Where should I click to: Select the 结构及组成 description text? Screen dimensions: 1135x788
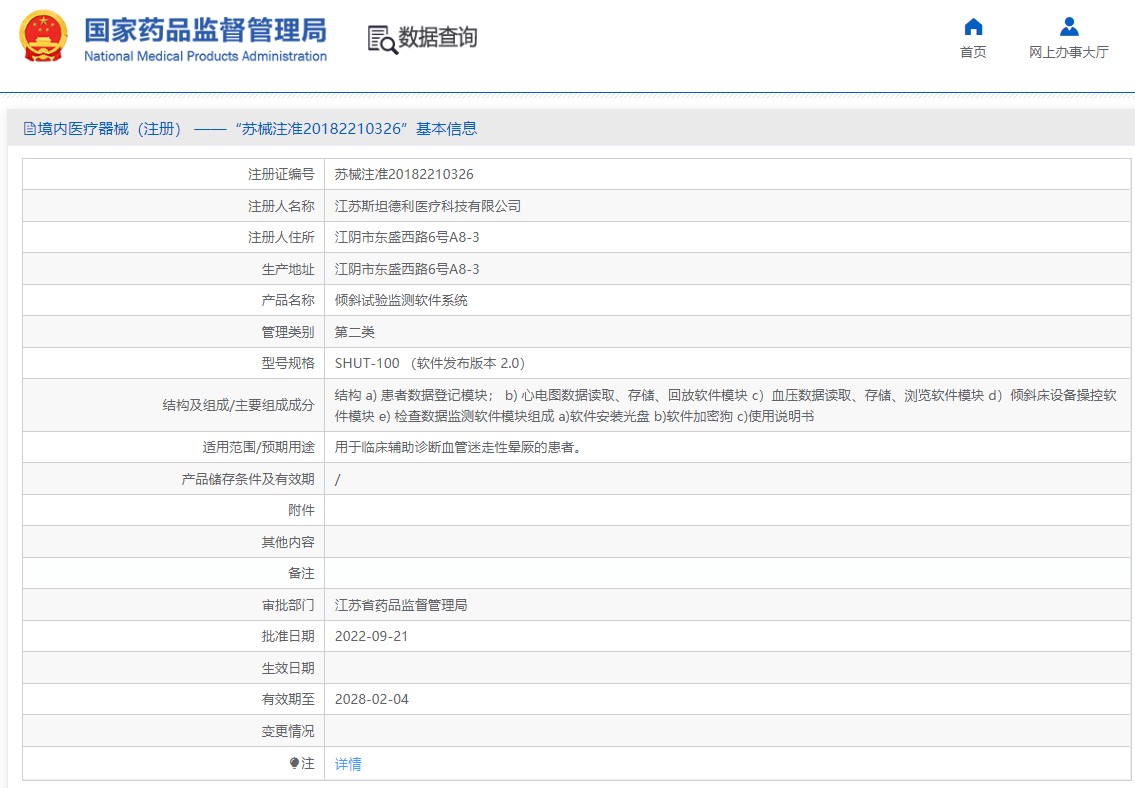pyautogui.click(x=725, y=405)
